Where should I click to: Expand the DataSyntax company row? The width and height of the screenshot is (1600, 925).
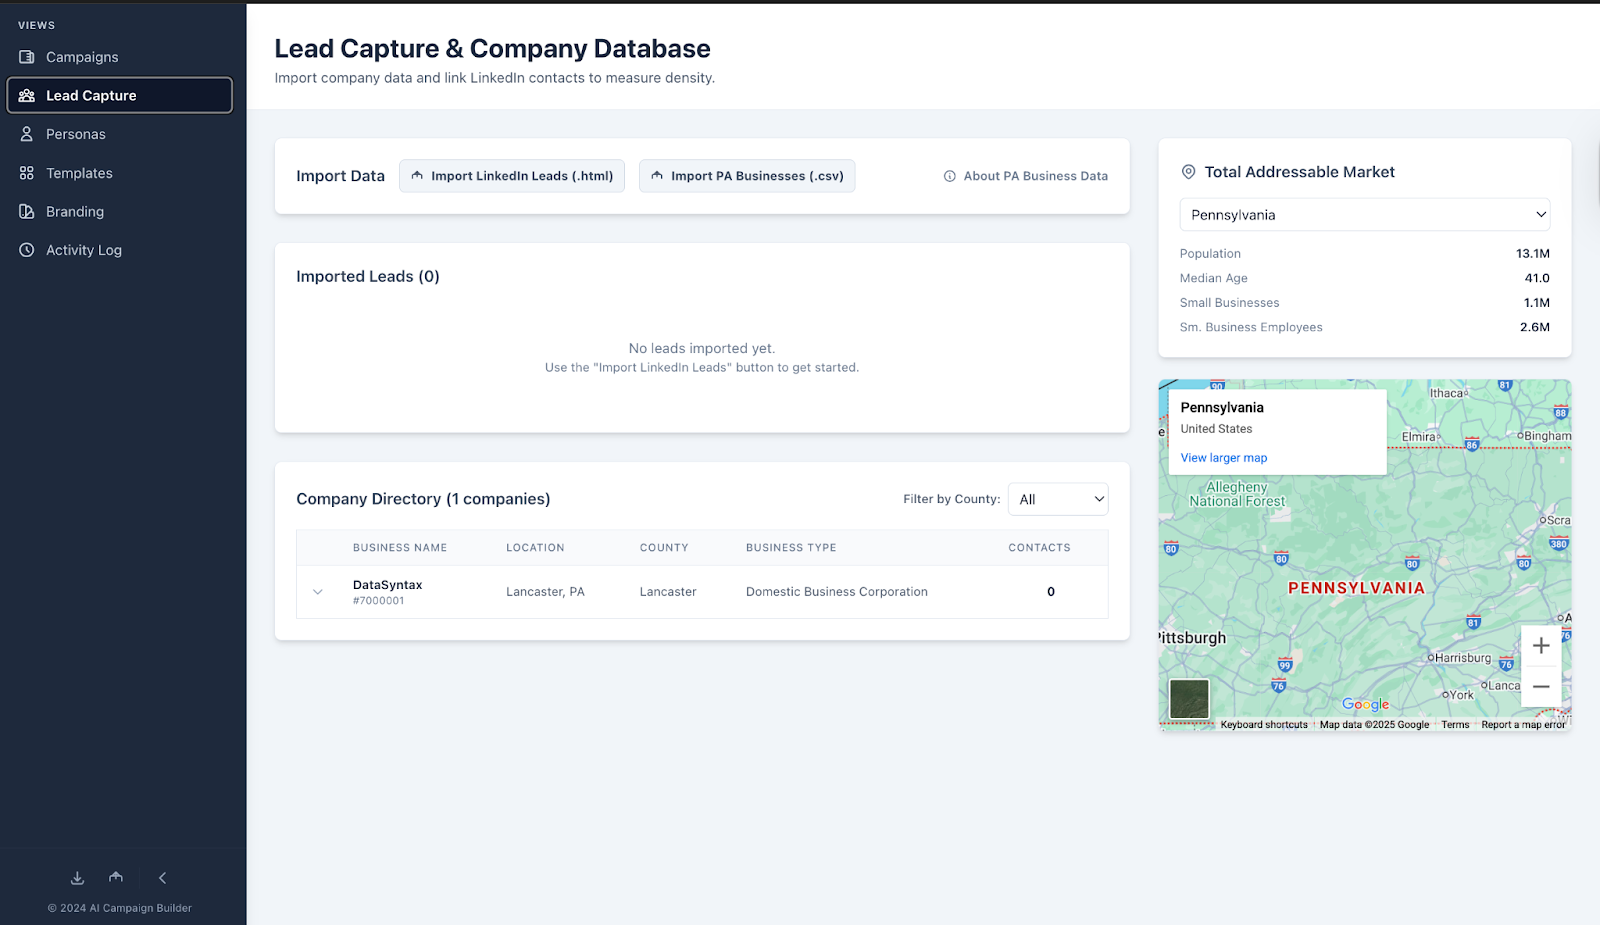click(318, 592)
